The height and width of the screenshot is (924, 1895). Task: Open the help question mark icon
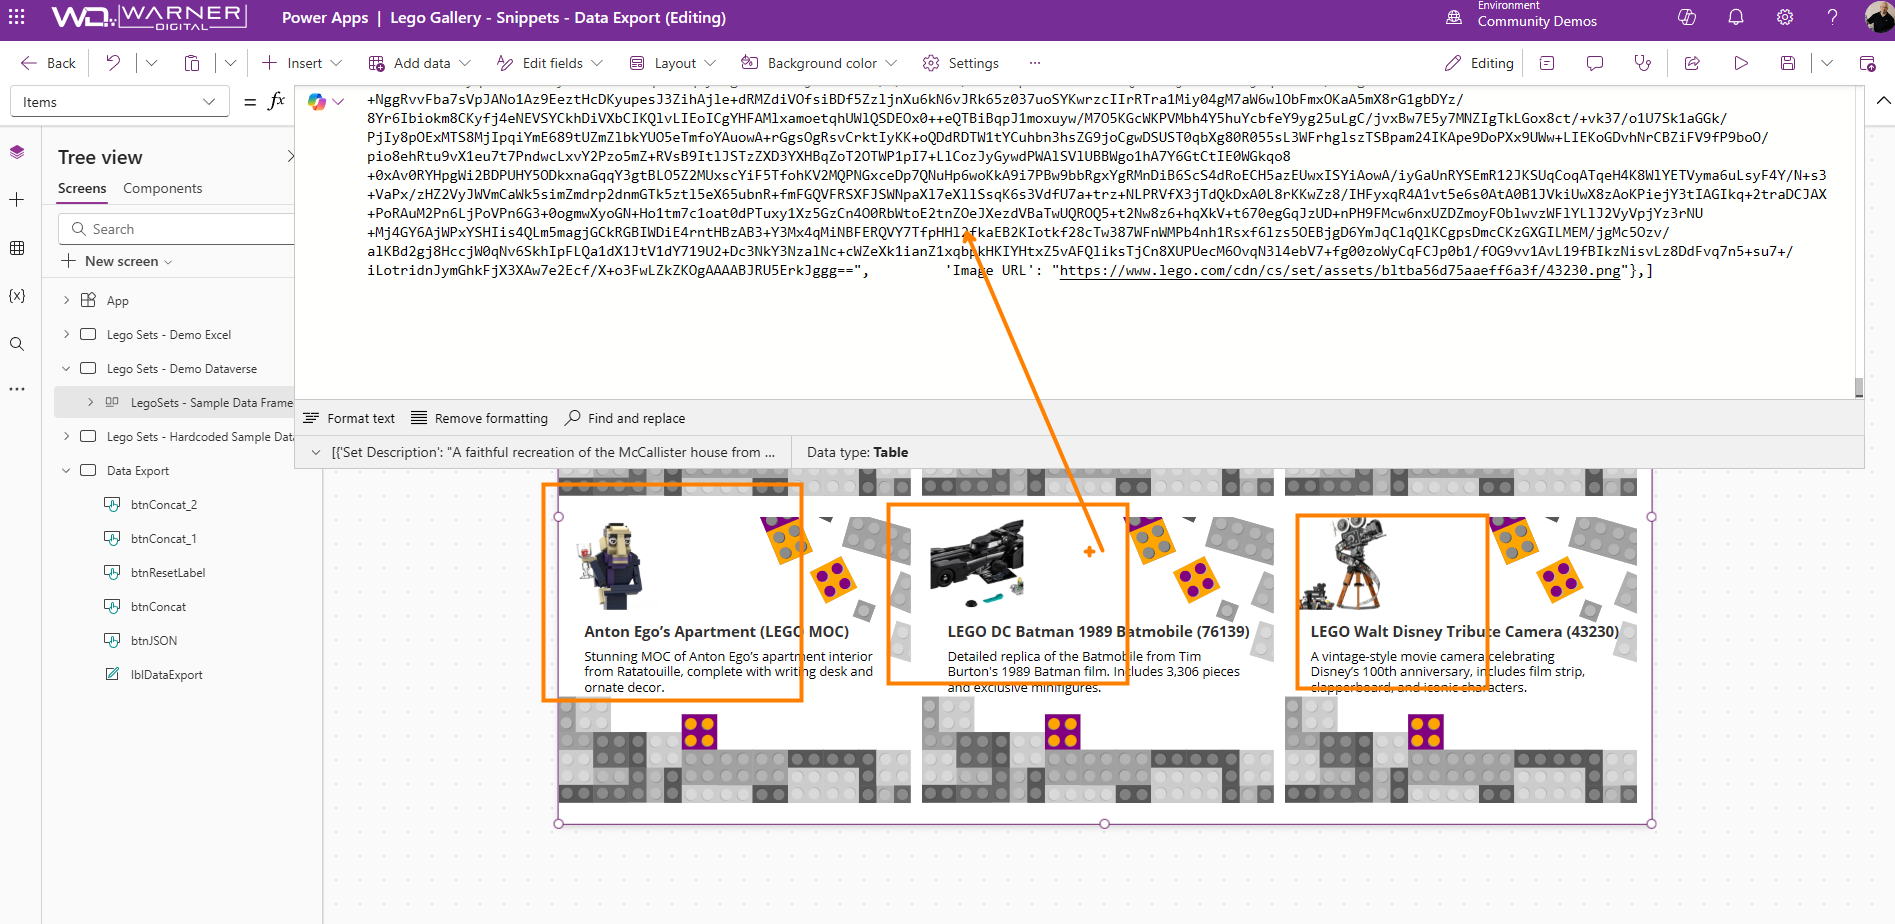pos(1832,17)
